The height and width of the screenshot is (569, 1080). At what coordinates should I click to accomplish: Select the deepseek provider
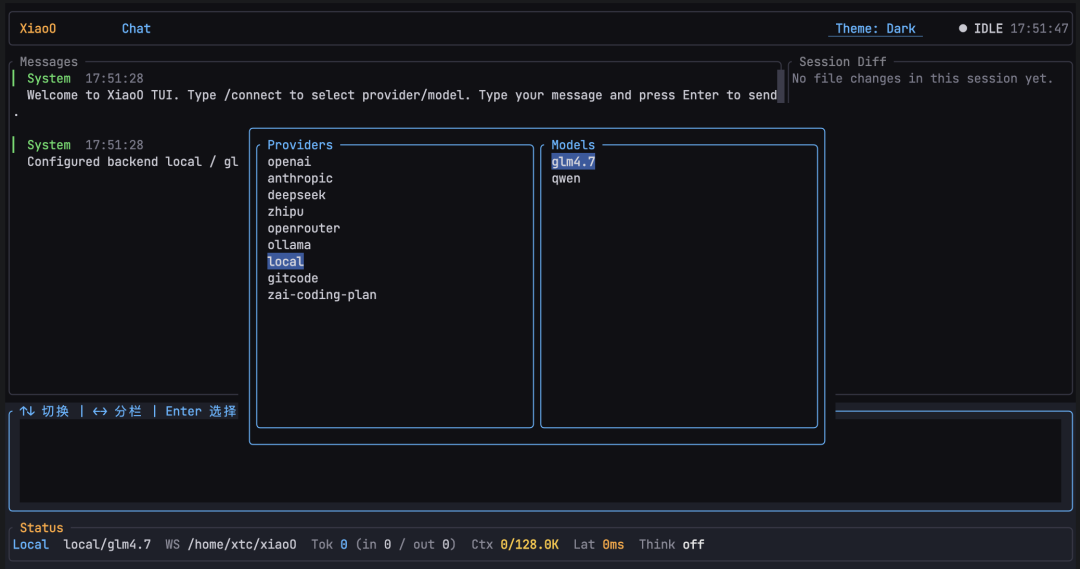point(296,195)
